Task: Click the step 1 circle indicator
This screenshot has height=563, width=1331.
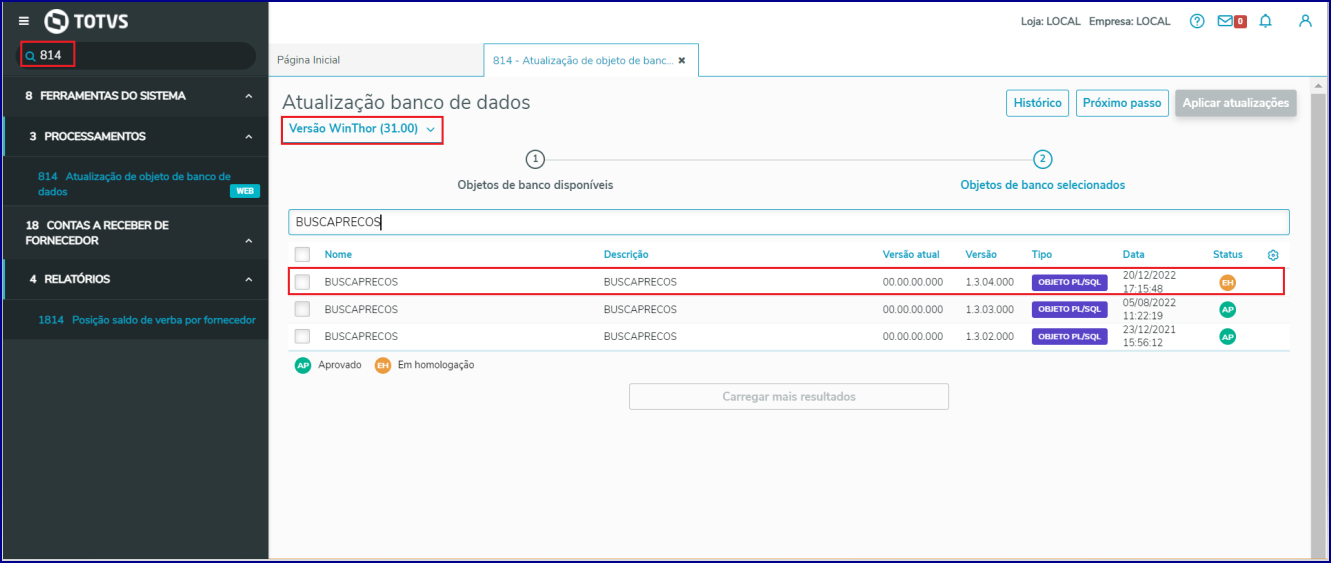Action: click(x=535, y=159)
